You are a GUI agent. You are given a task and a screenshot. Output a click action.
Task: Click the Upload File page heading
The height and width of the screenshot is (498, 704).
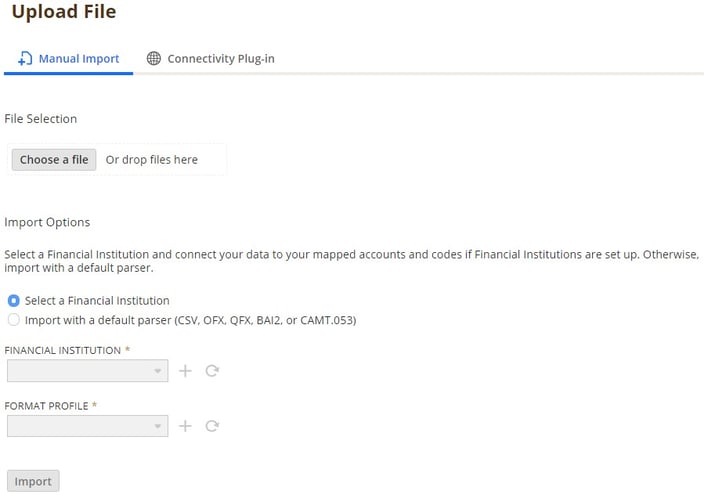point(64,13)
